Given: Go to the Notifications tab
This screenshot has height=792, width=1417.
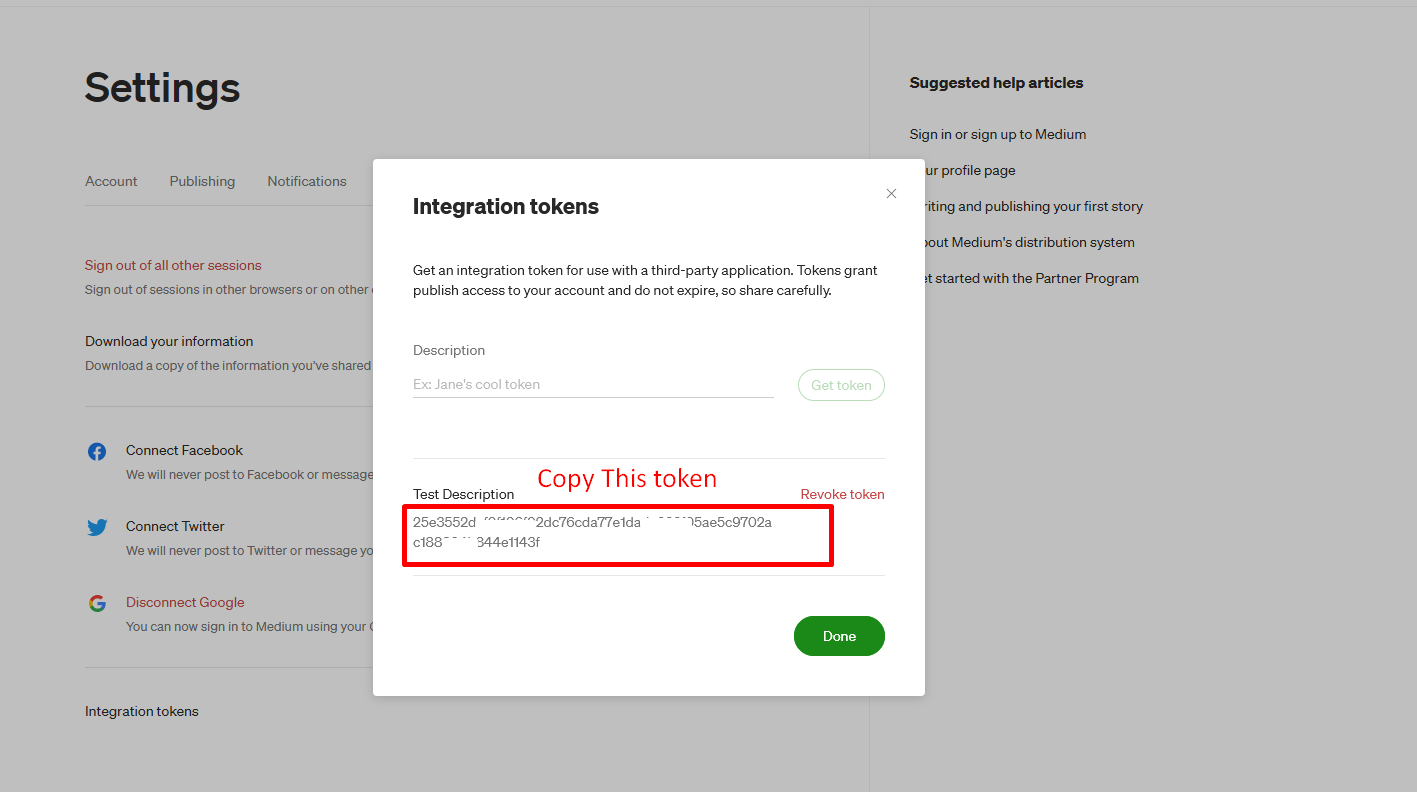Looking at the screenshot, I should [x=306, y=181].
